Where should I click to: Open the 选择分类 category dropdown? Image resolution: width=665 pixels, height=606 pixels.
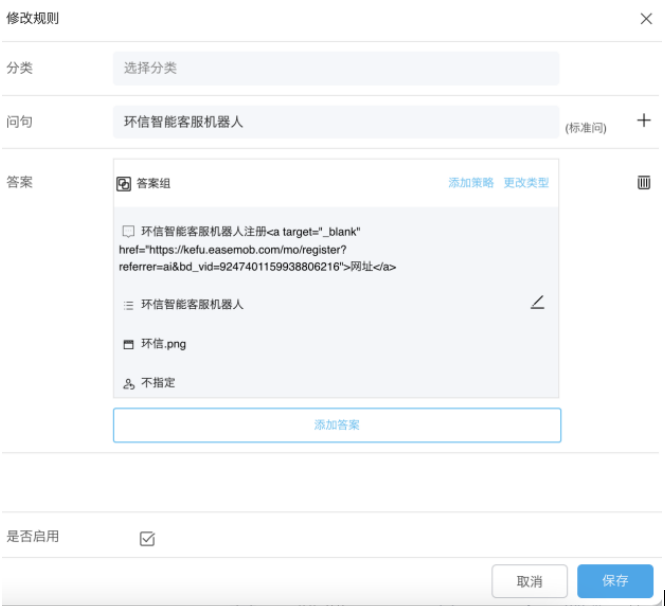[x=335, y=68]
